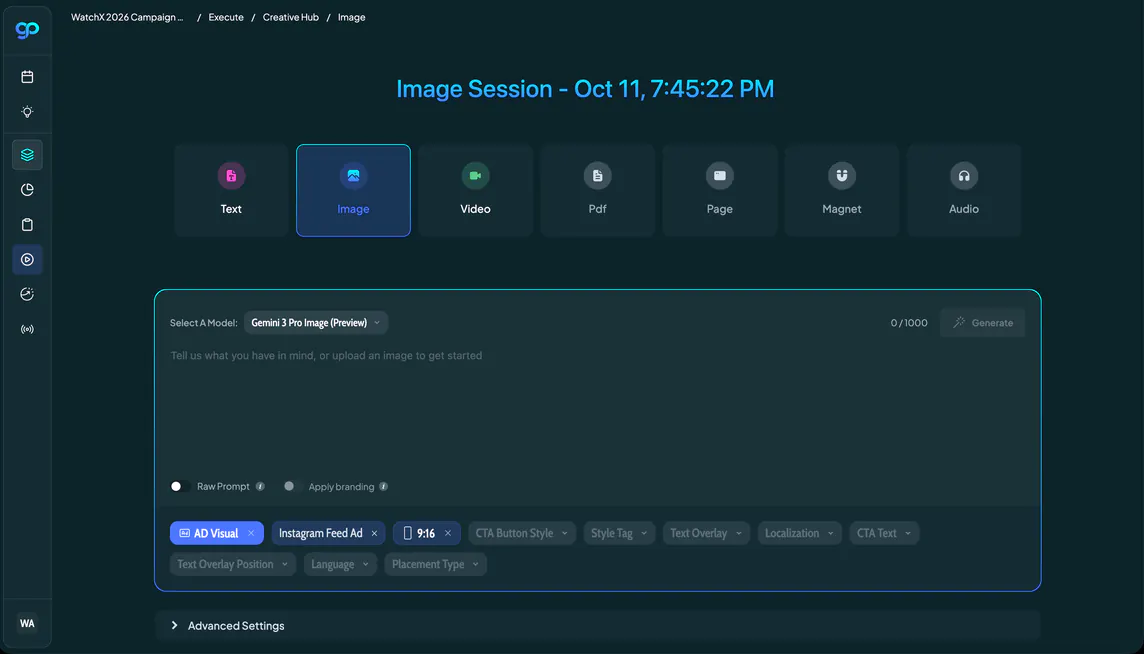Click the Raw Prompt info icon
Screen dimensions: 1144x654
coord(260,486)
